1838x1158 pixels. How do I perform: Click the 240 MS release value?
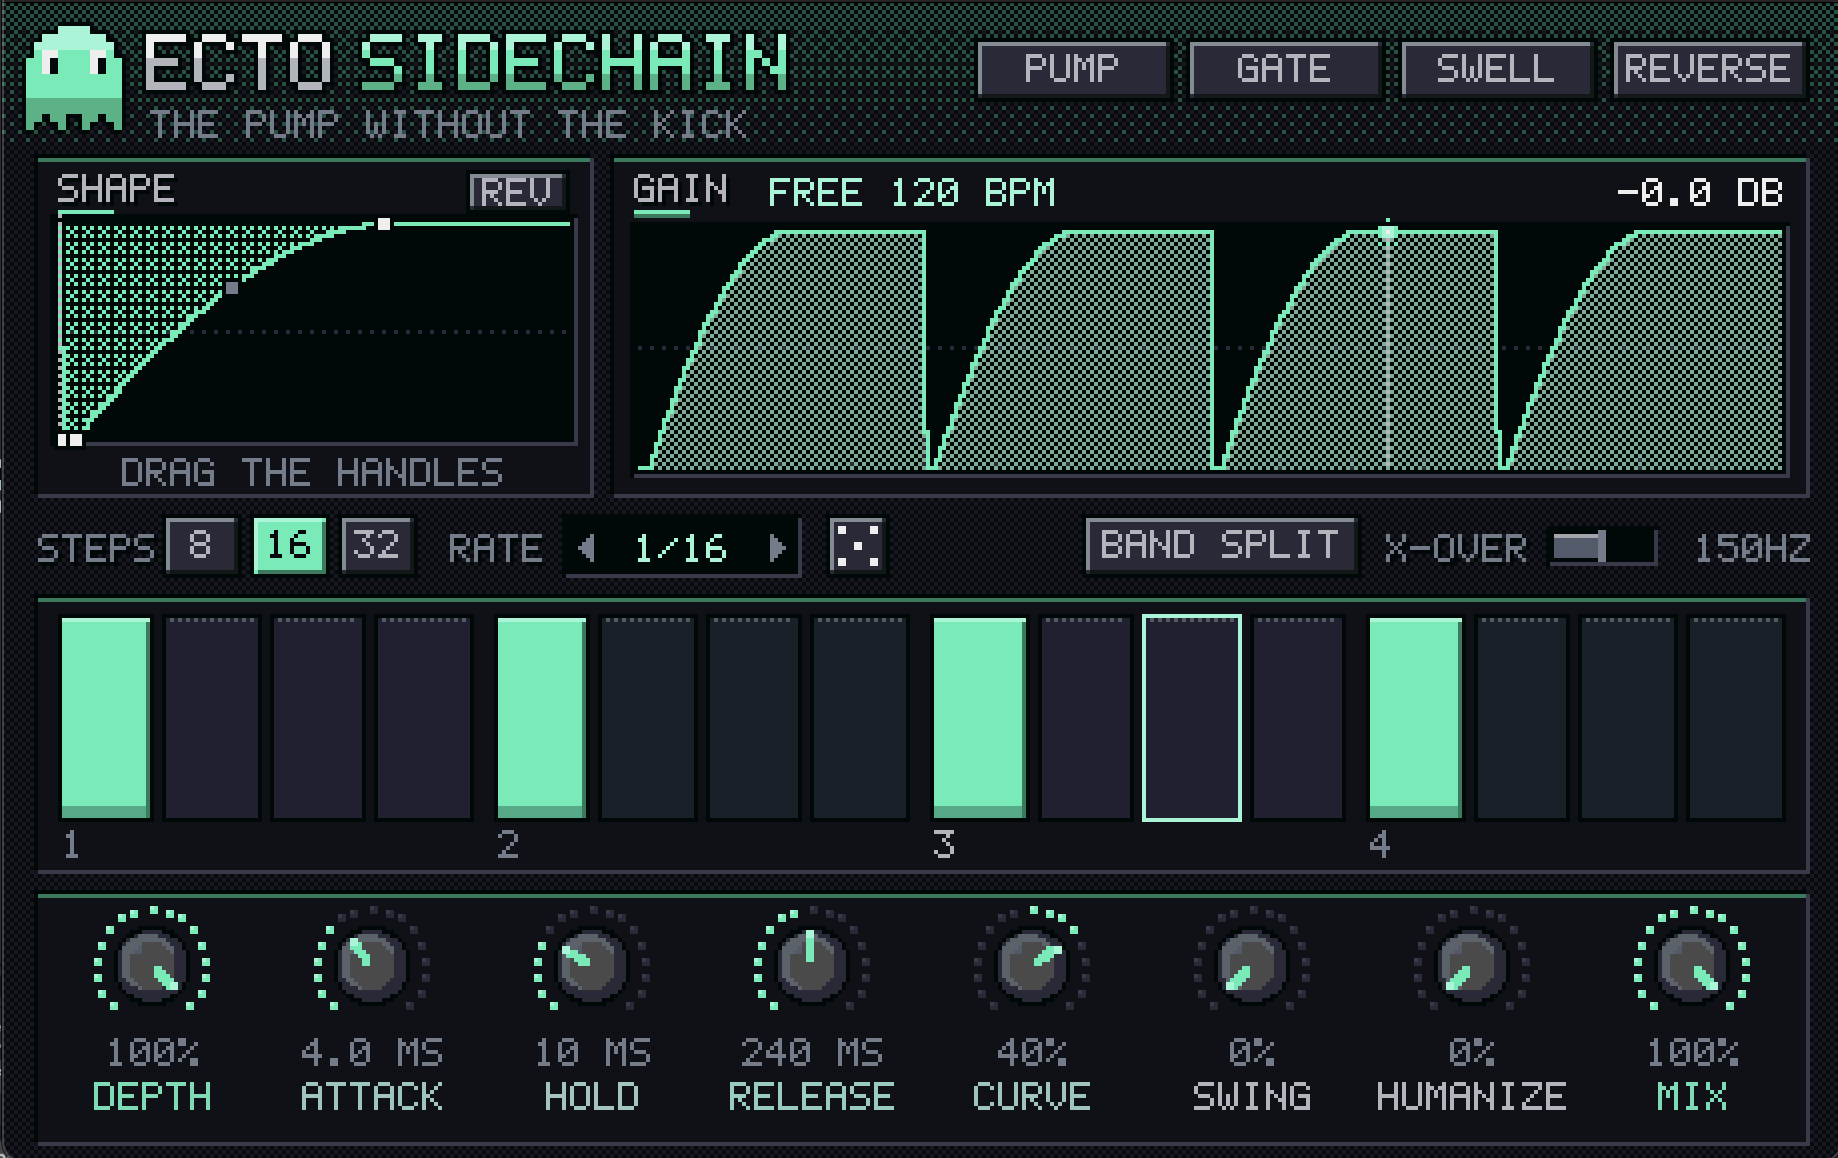coord(811,1052)
